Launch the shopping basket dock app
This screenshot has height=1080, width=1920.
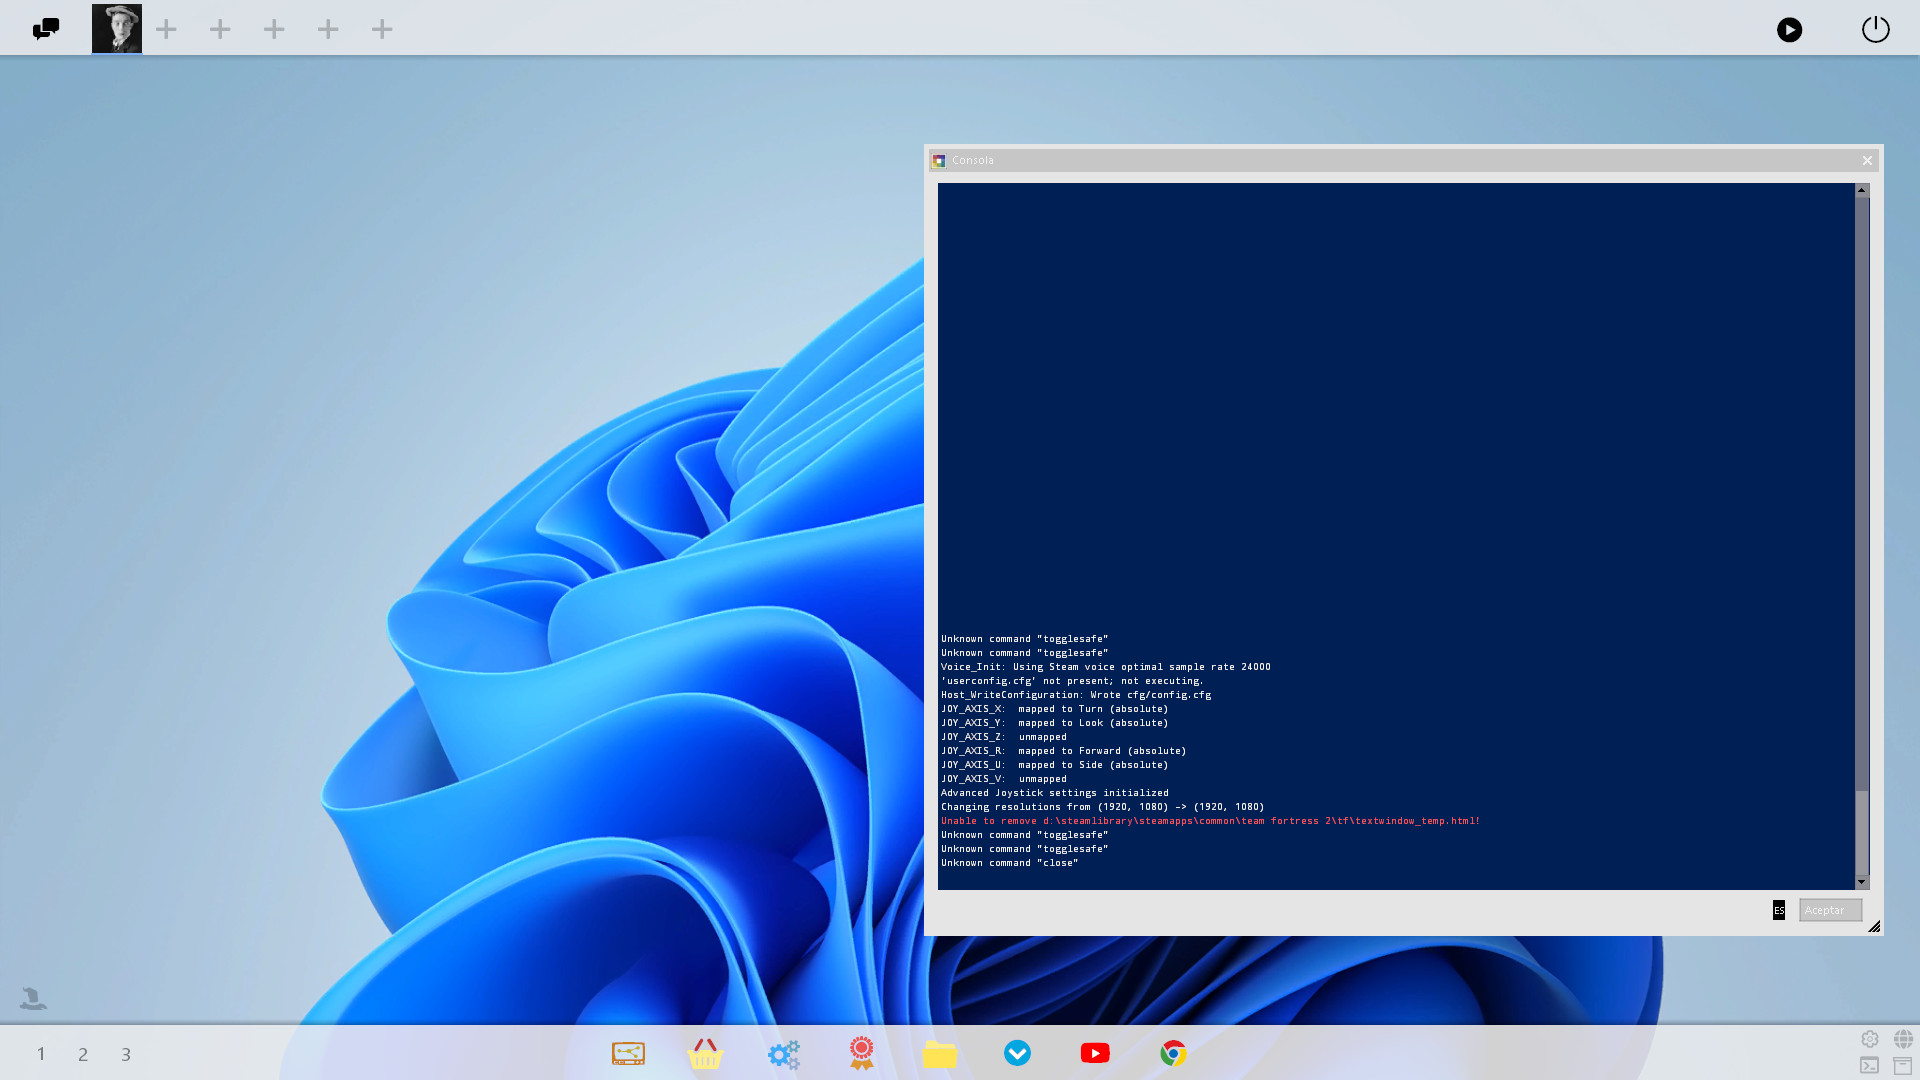705,1053
